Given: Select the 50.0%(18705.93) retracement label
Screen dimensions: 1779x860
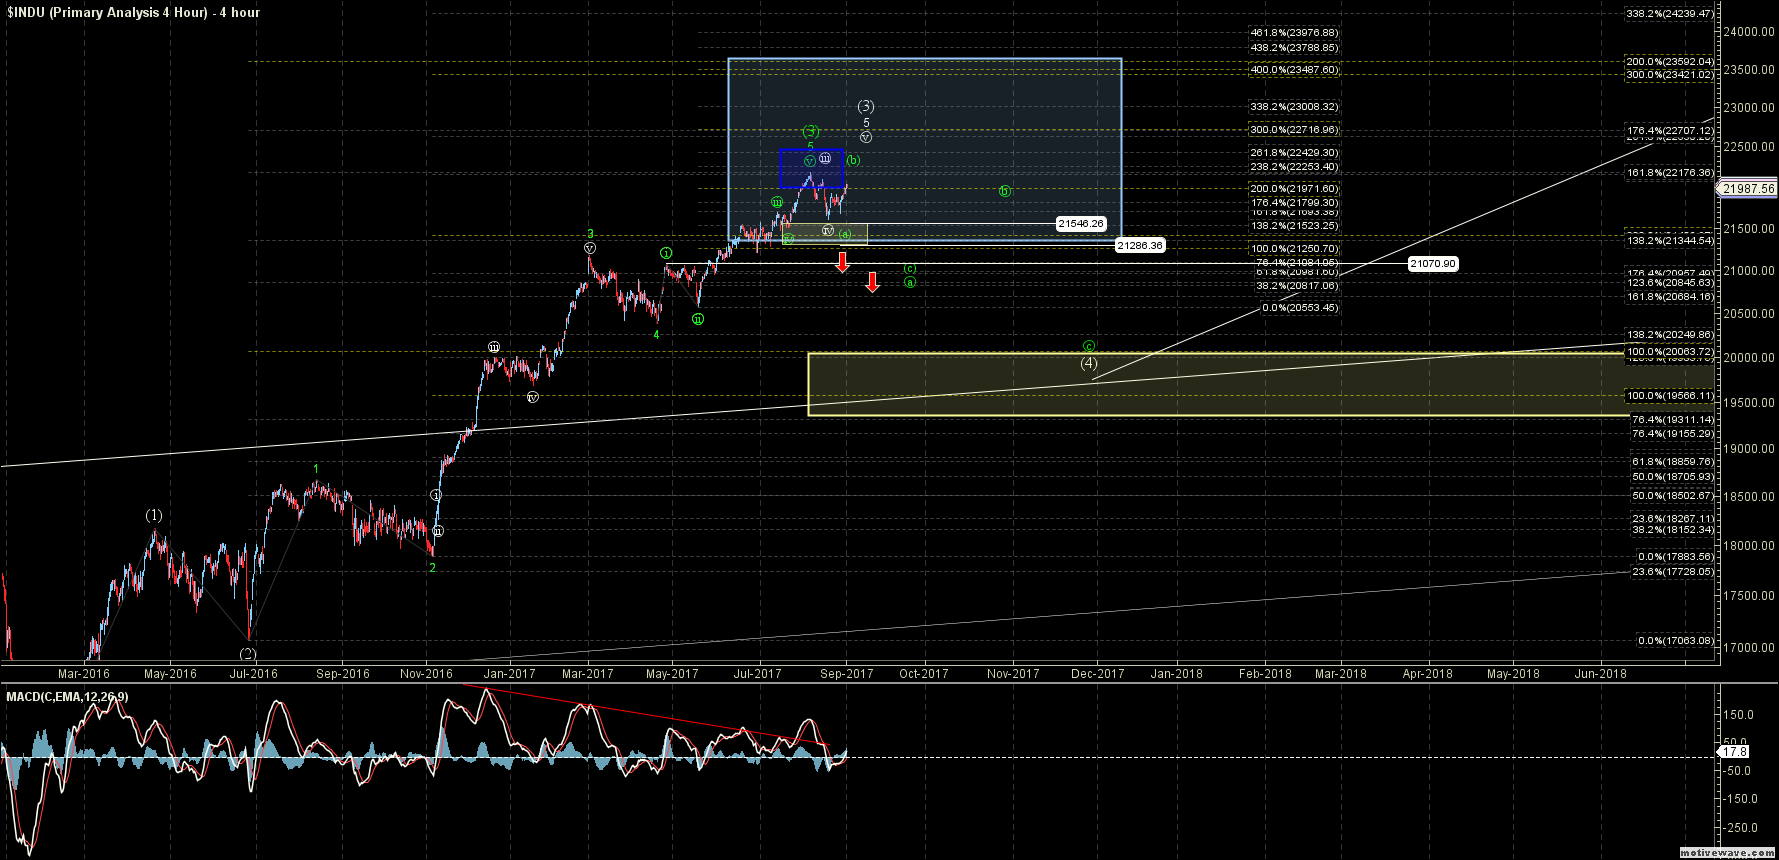Looking at the screenshot, I should point(1673,476).
